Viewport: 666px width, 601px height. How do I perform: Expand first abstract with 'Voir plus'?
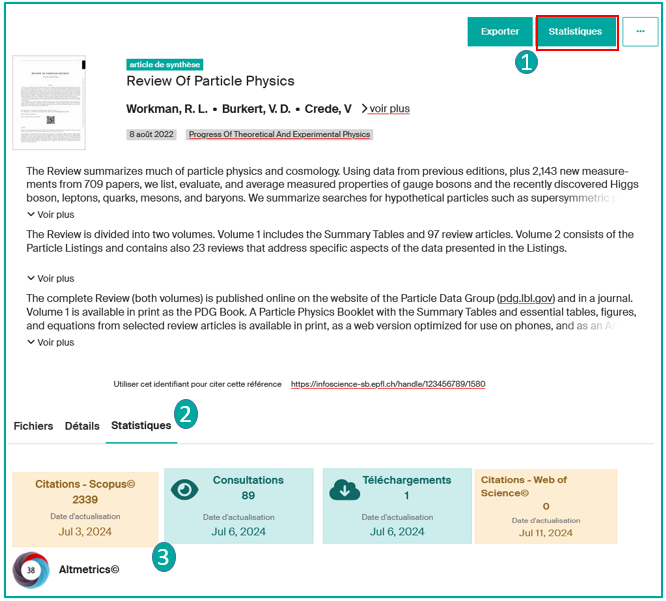[x=50, y=215]
